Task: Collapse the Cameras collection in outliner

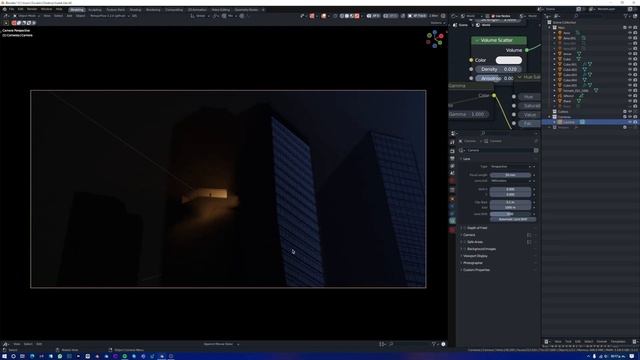Action: 550,117
